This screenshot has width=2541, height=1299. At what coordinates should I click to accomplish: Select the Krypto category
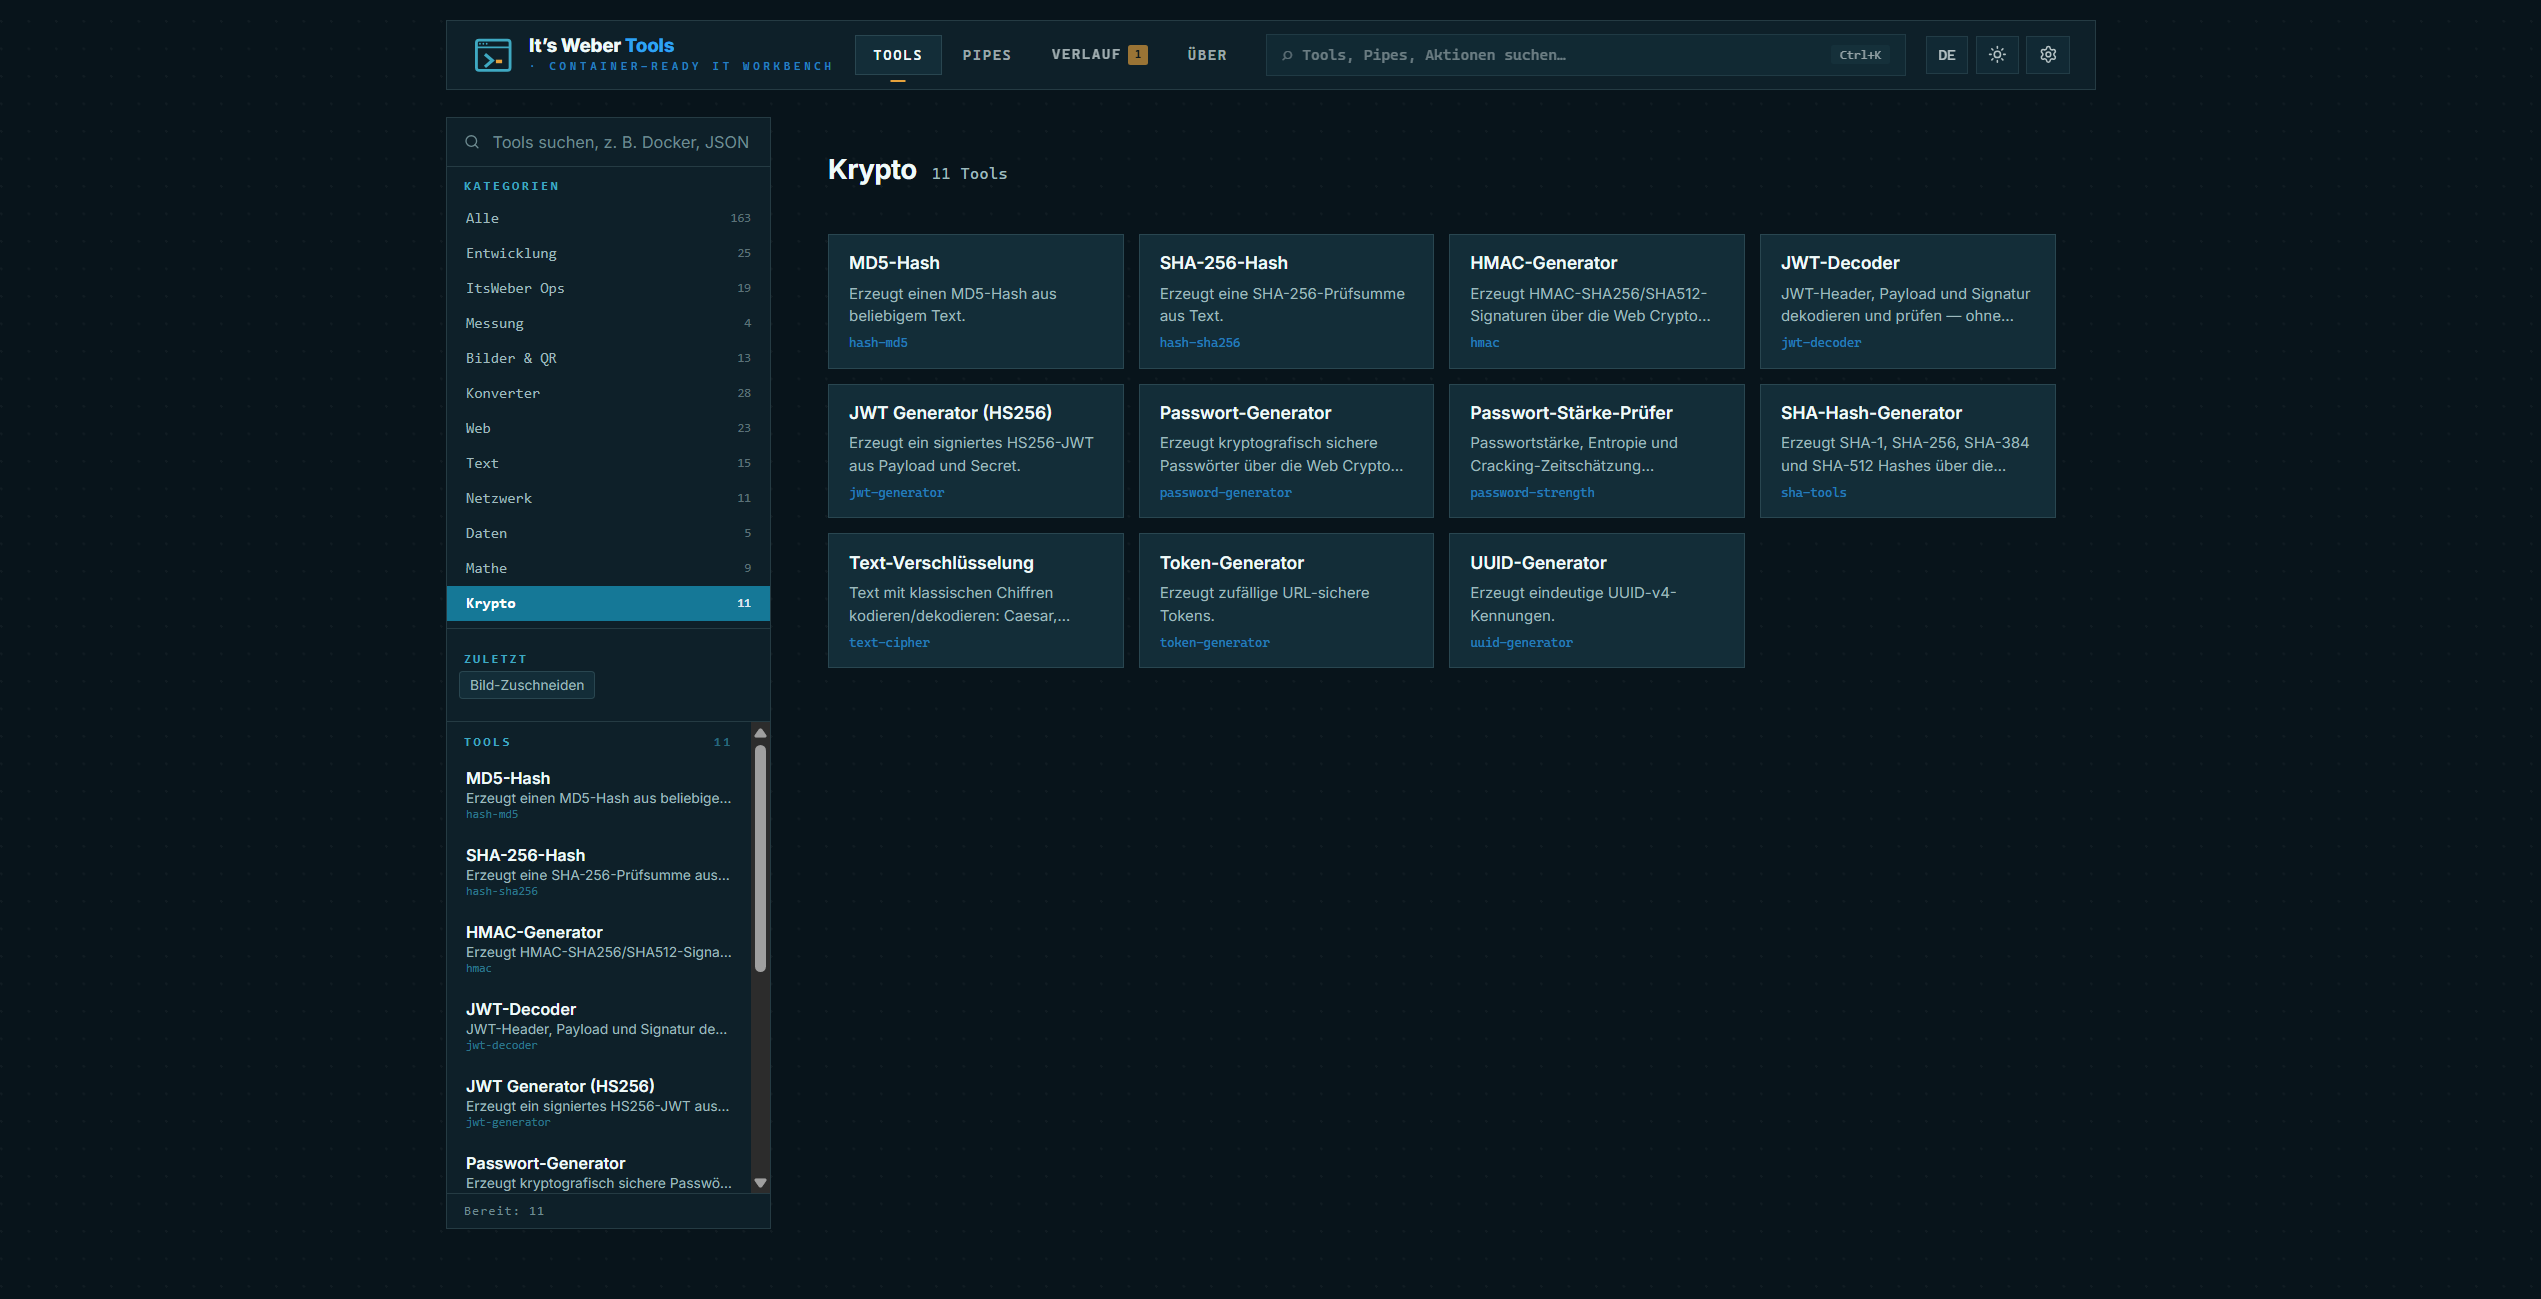[608, 603]
